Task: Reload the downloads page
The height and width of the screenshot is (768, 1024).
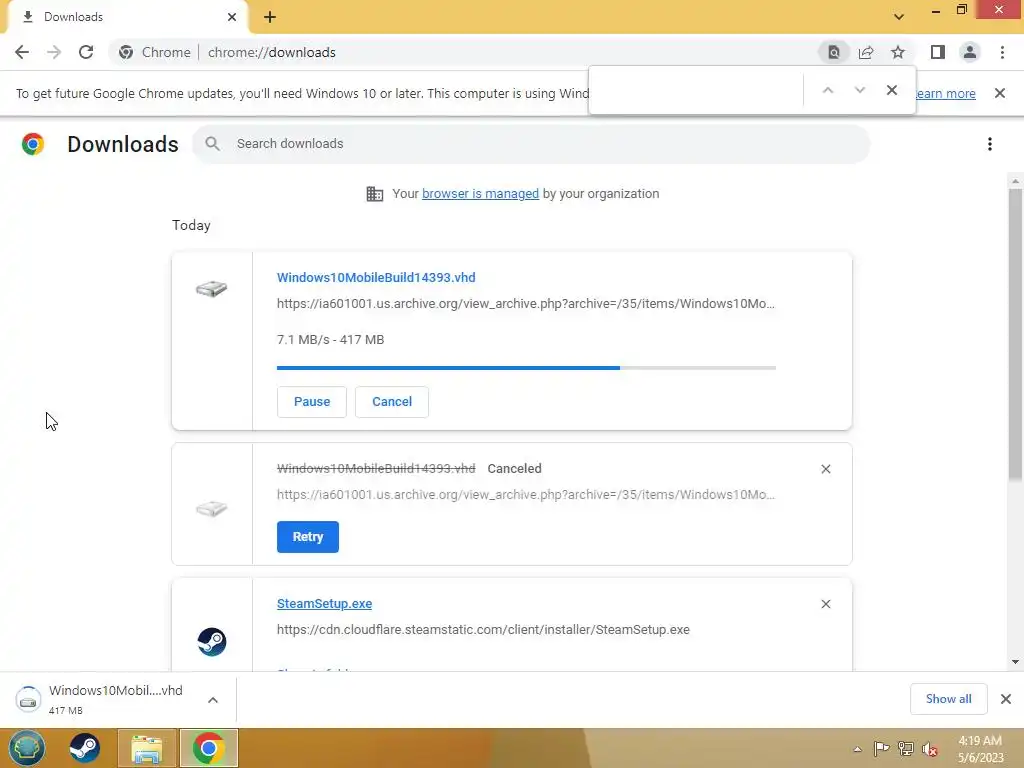Action: [x=86, y=52]
